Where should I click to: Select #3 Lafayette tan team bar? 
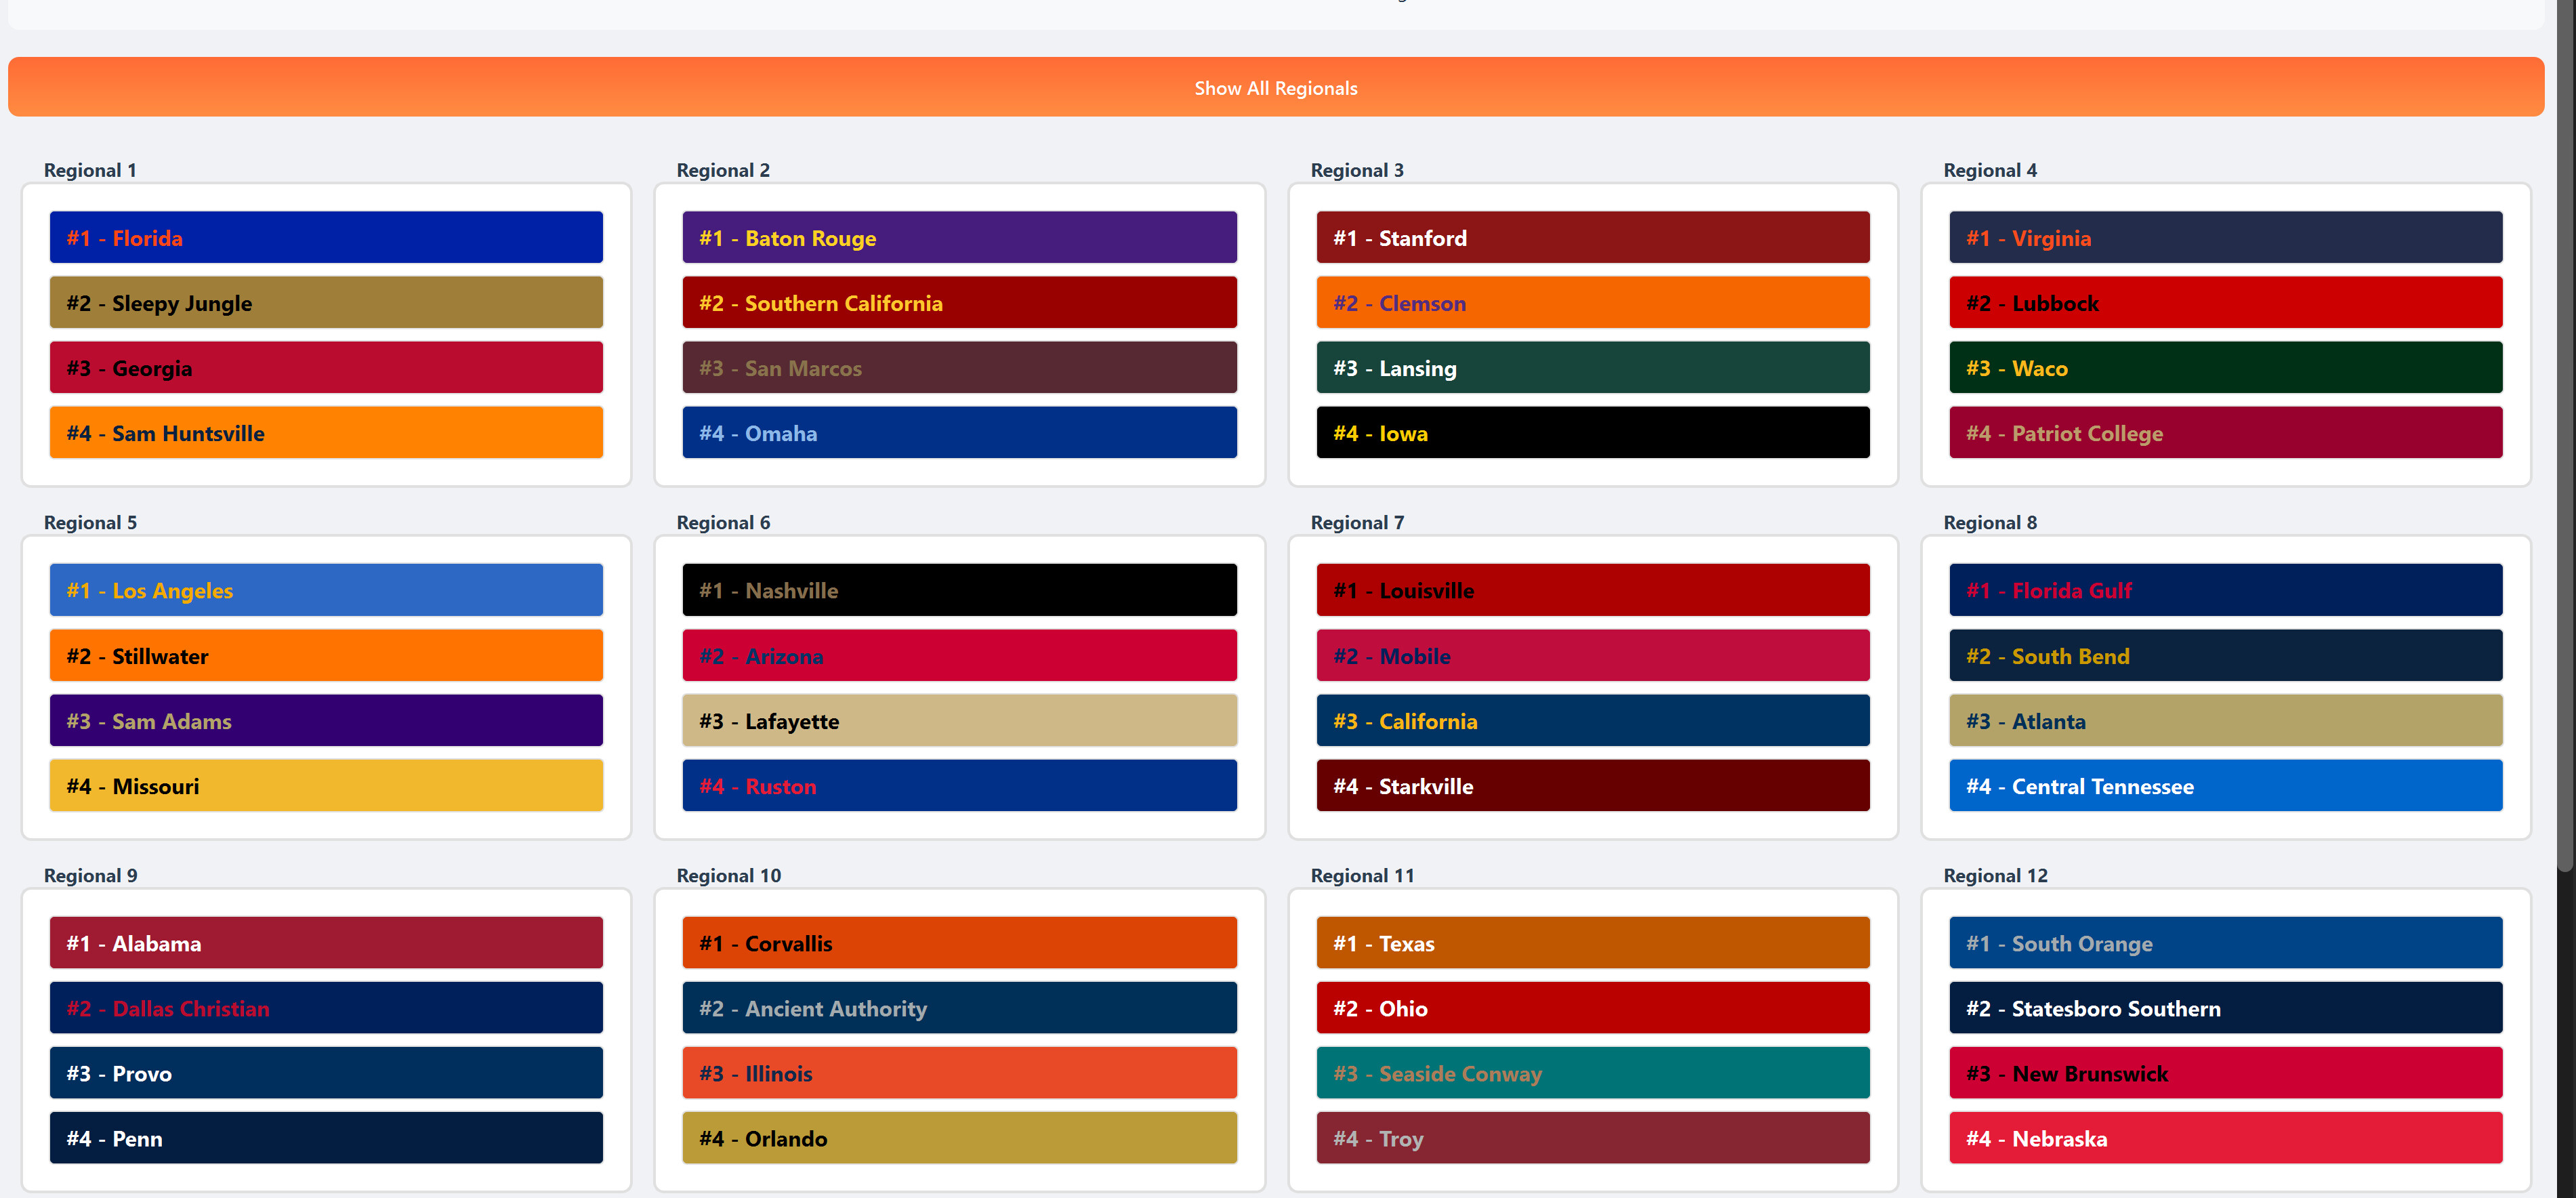coord(959,721)
